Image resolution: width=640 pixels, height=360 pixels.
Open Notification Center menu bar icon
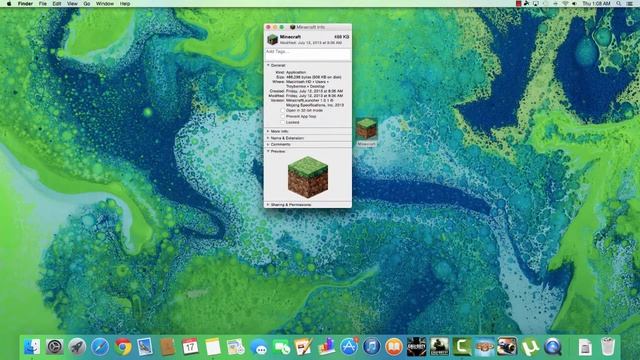click(630, 3)
